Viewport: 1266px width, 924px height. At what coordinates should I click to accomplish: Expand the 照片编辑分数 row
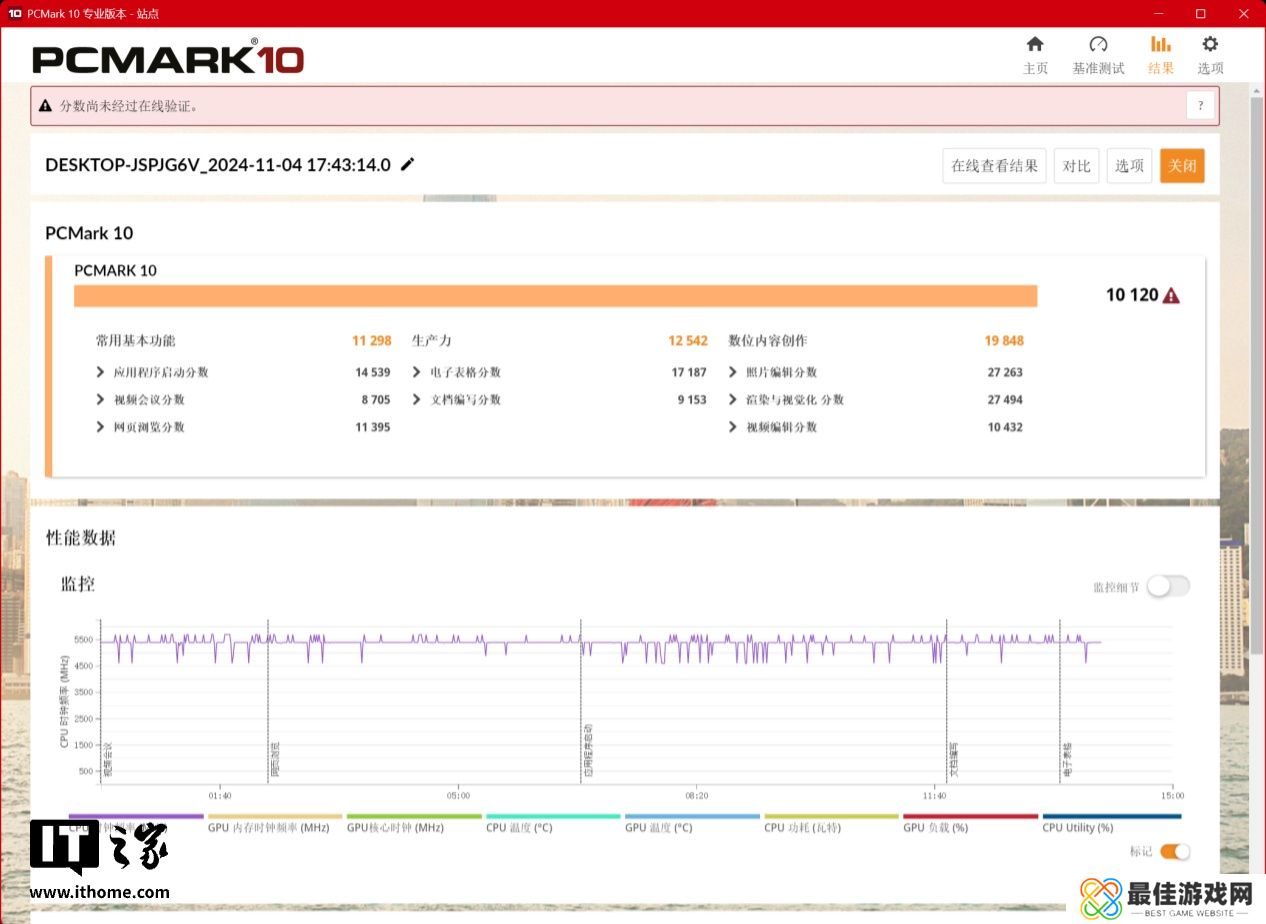coord(733,372)
